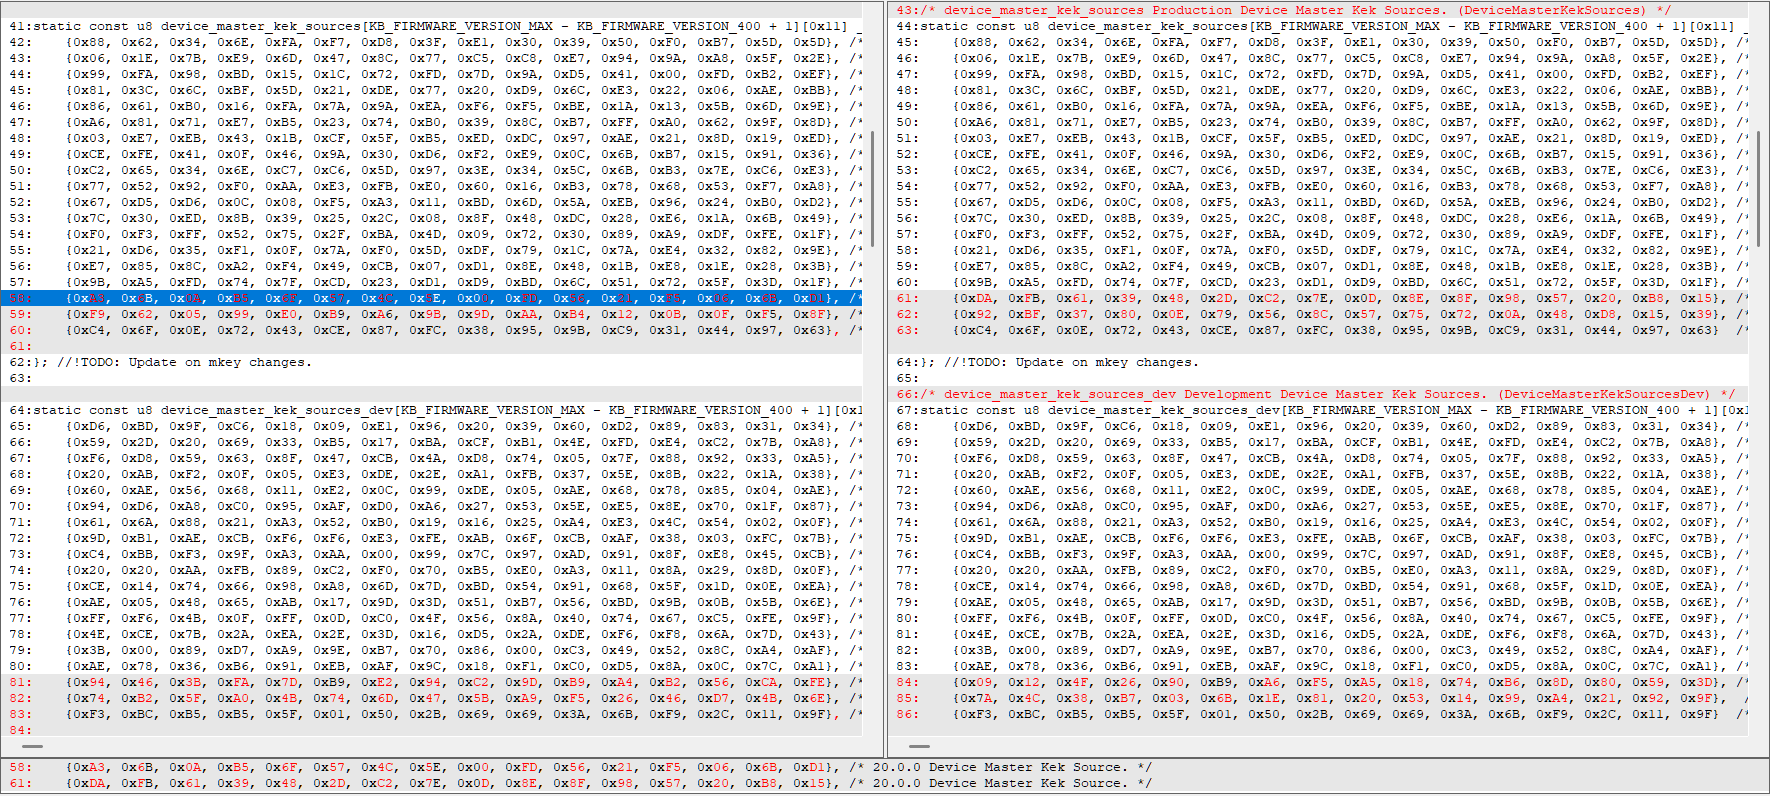Click left pane line 65 starting with 0xD6

[431, 426]
